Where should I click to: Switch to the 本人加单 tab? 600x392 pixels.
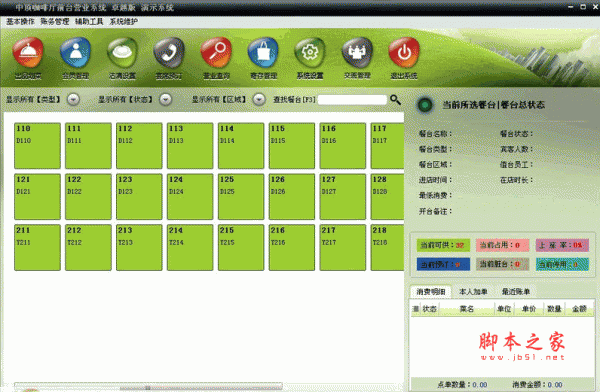click(x=473, y=292)
